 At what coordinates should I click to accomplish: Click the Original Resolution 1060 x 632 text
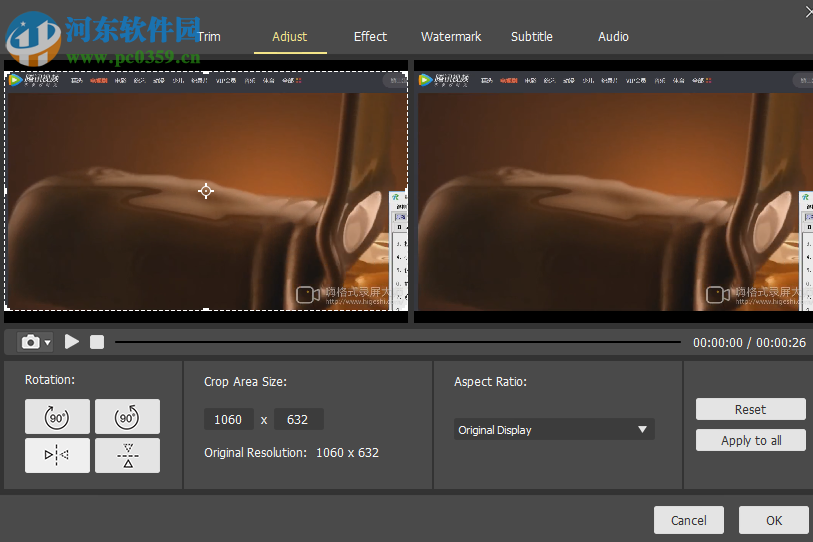[x=291, y=453]
